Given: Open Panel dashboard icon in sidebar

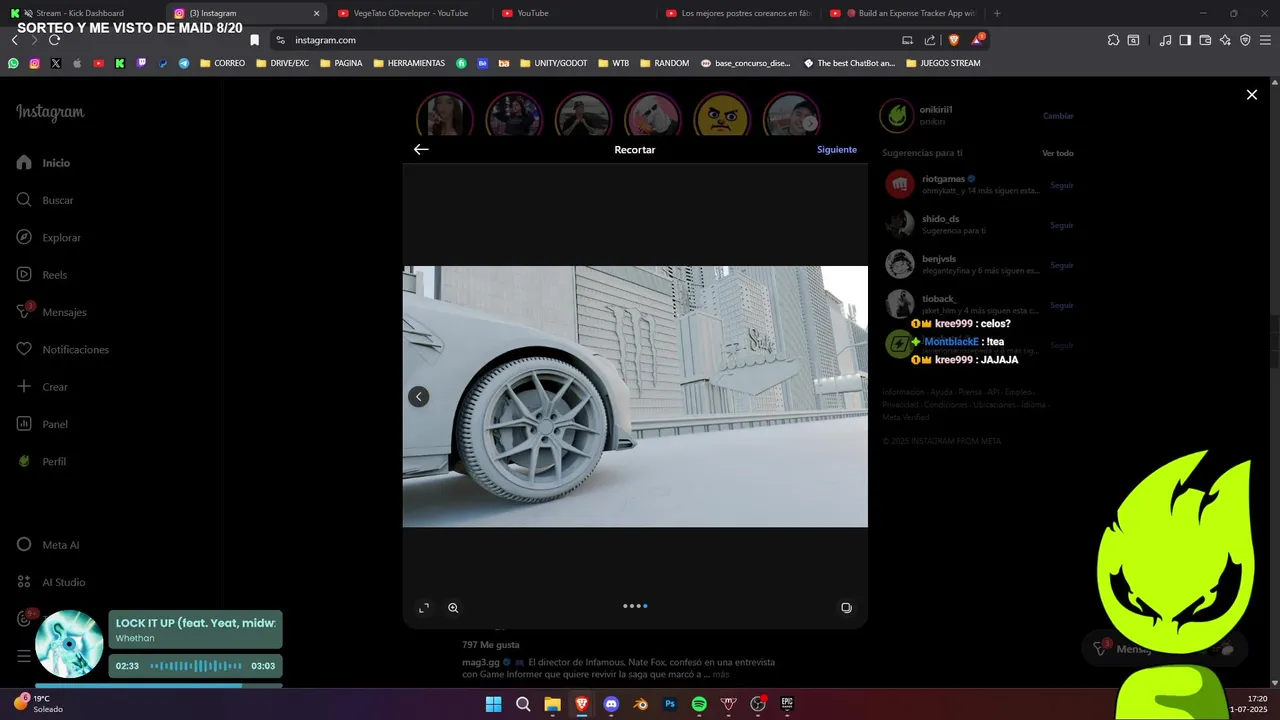Looking at the screenshot, I should [x=25, y=424].
